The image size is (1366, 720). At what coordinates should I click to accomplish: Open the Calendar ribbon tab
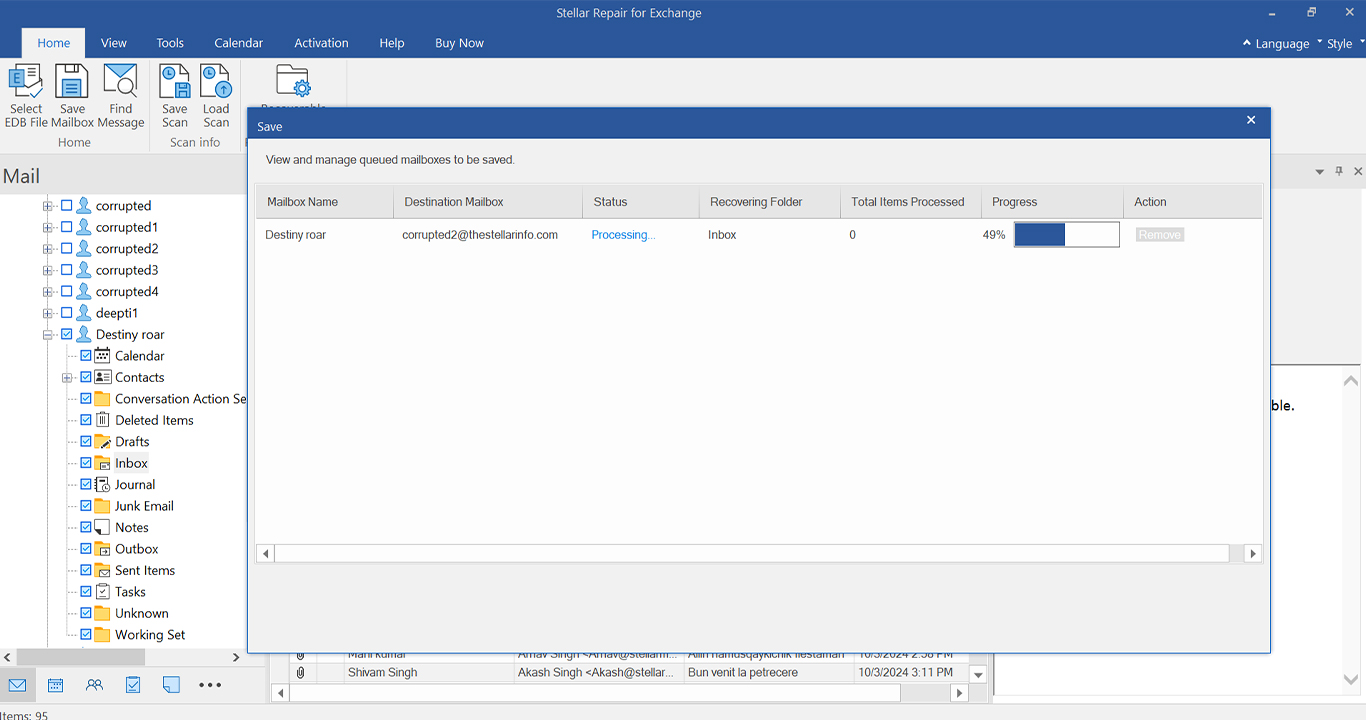tap(239, 43)
